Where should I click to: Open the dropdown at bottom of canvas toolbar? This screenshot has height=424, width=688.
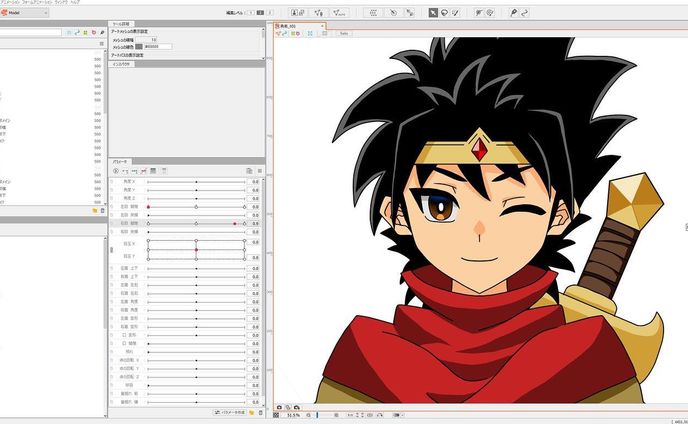tap(398, 415)
